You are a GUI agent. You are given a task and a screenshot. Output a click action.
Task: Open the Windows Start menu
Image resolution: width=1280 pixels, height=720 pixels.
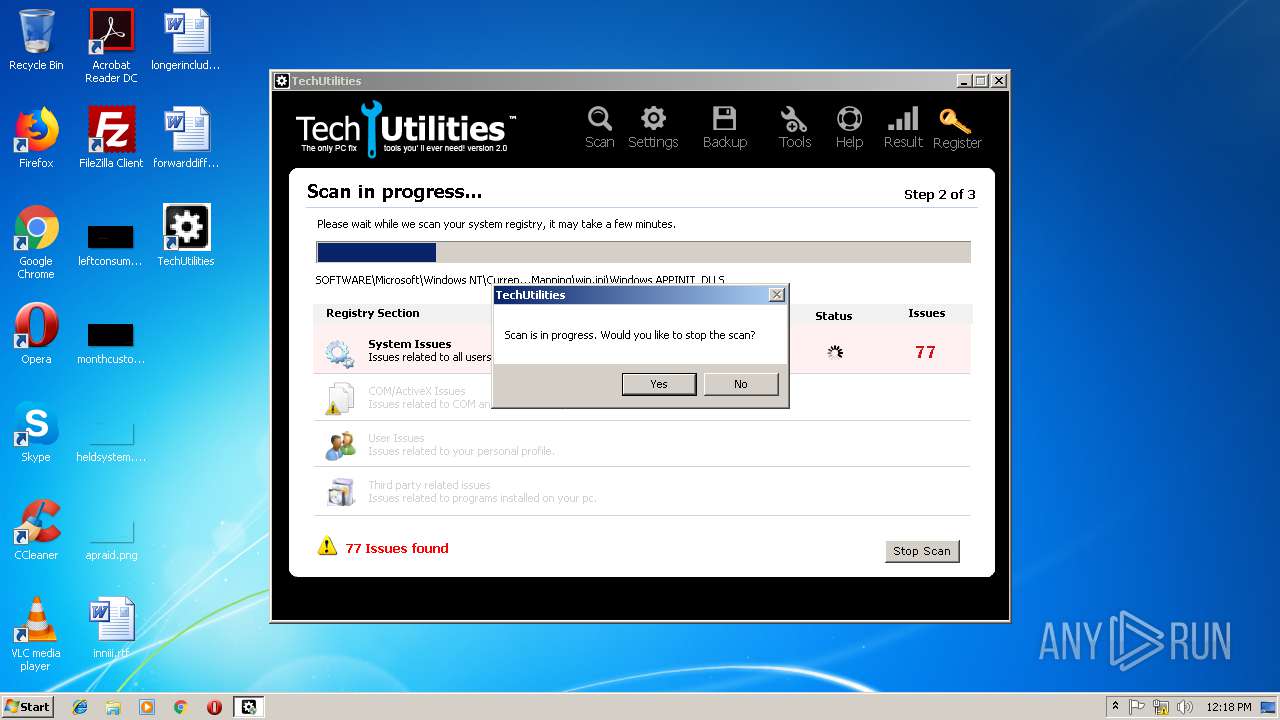click(x=27, y=706)
